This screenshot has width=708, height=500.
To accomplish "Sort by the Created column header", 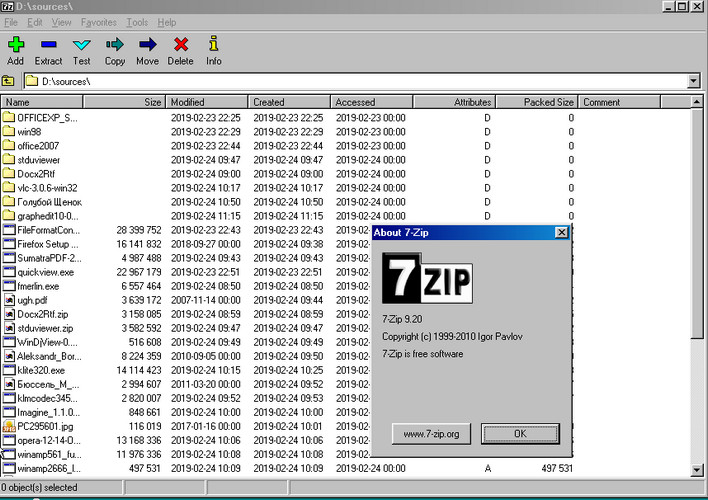I will pyautogui.click(x=289, y=102).
